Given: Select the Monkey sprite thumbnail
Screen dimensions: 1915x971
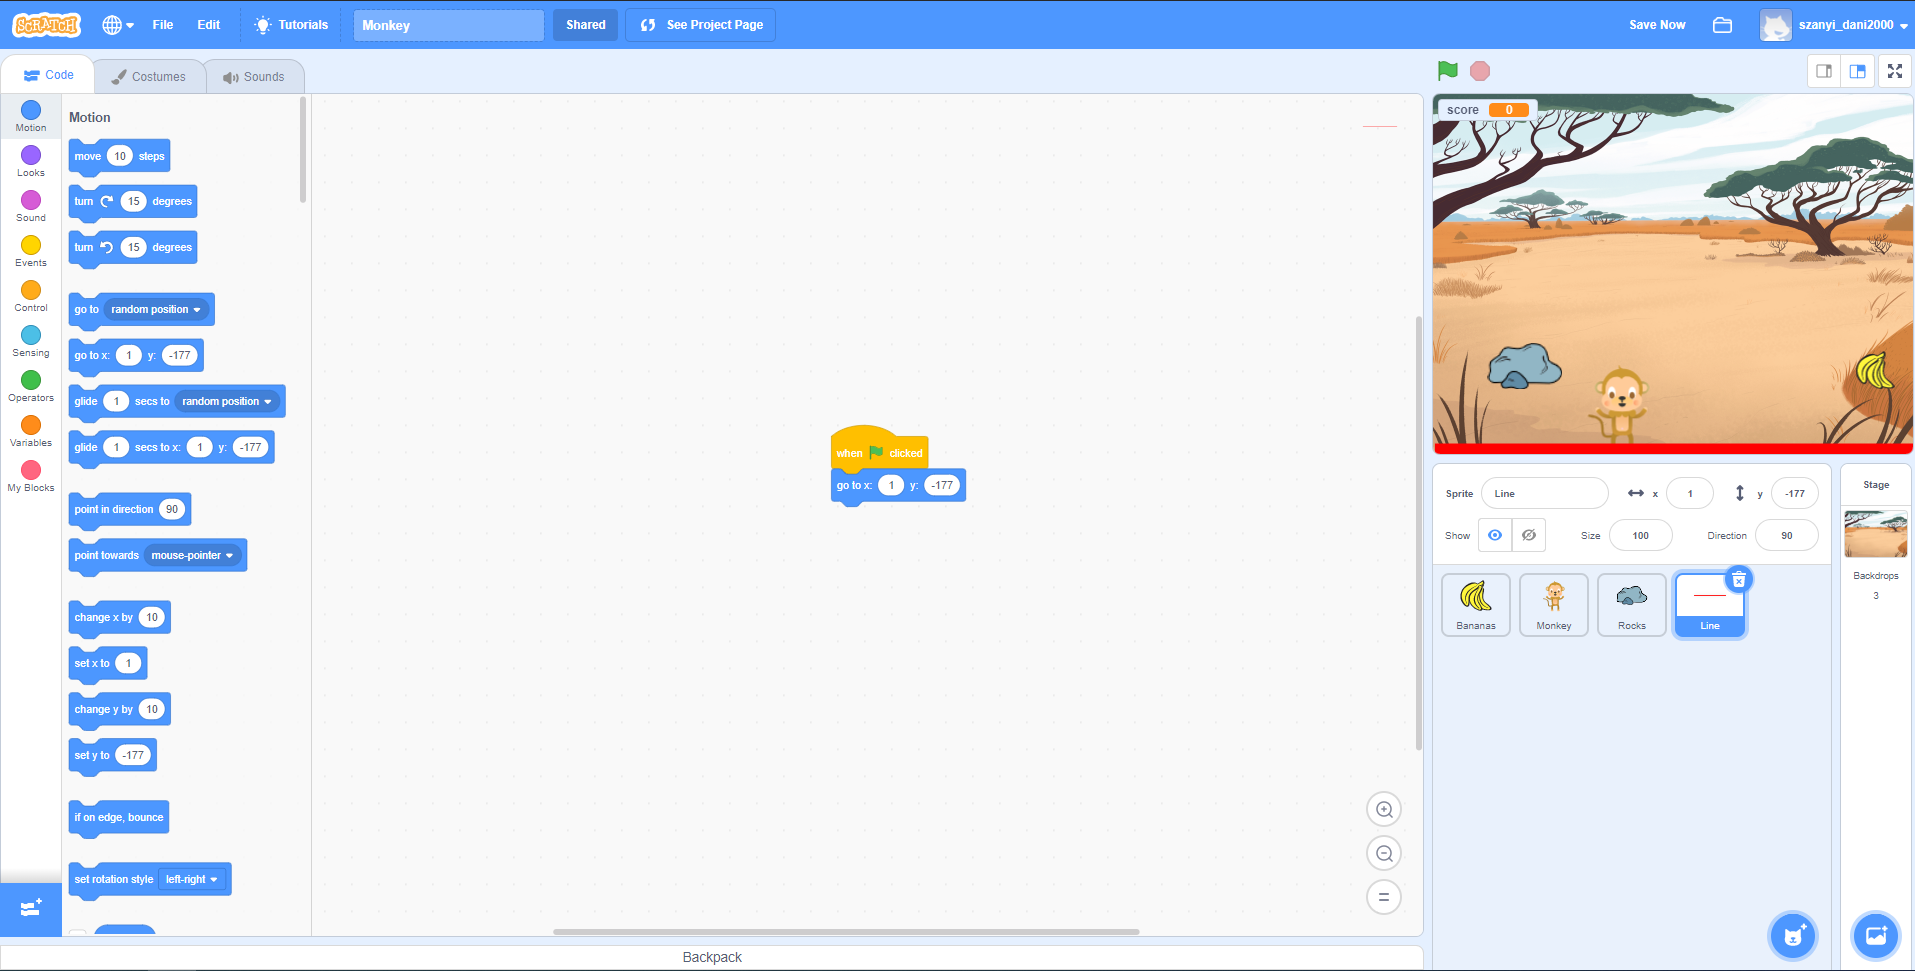Looking at the screenshot, I should (x=1554, y=605).
